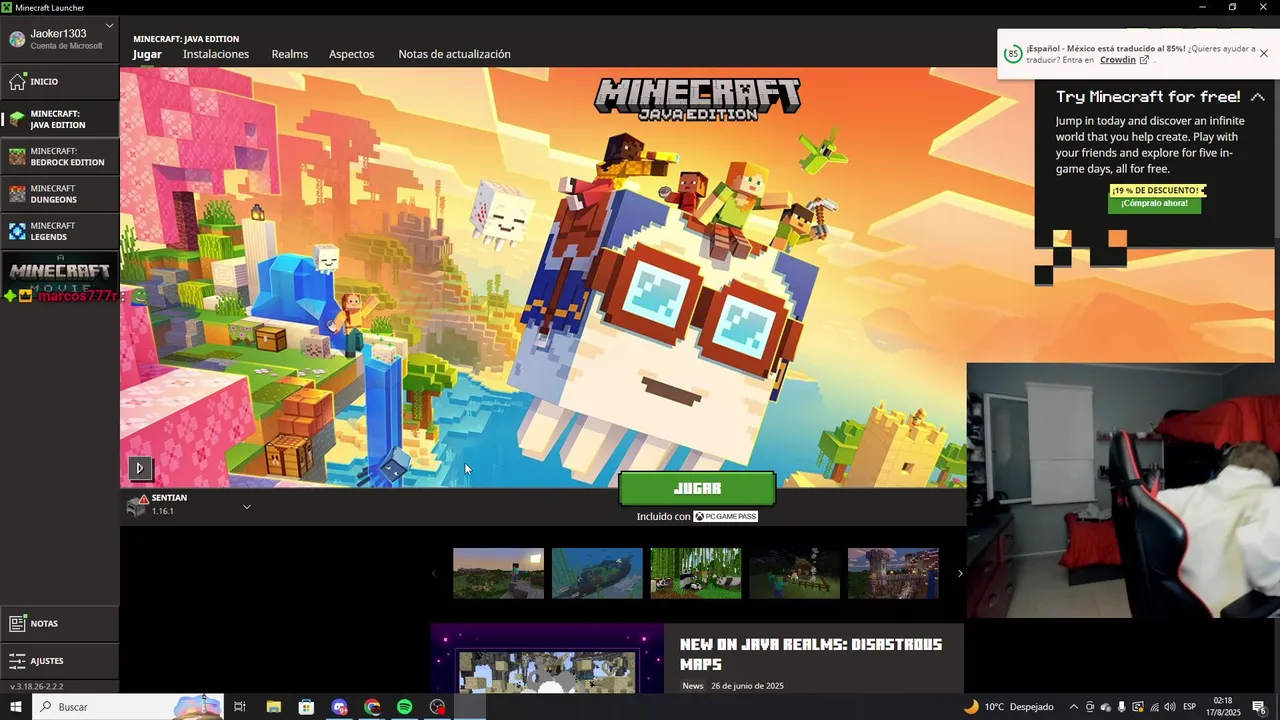
Task: Switch to the Jugar tab
Action: [x=147, y=54]
